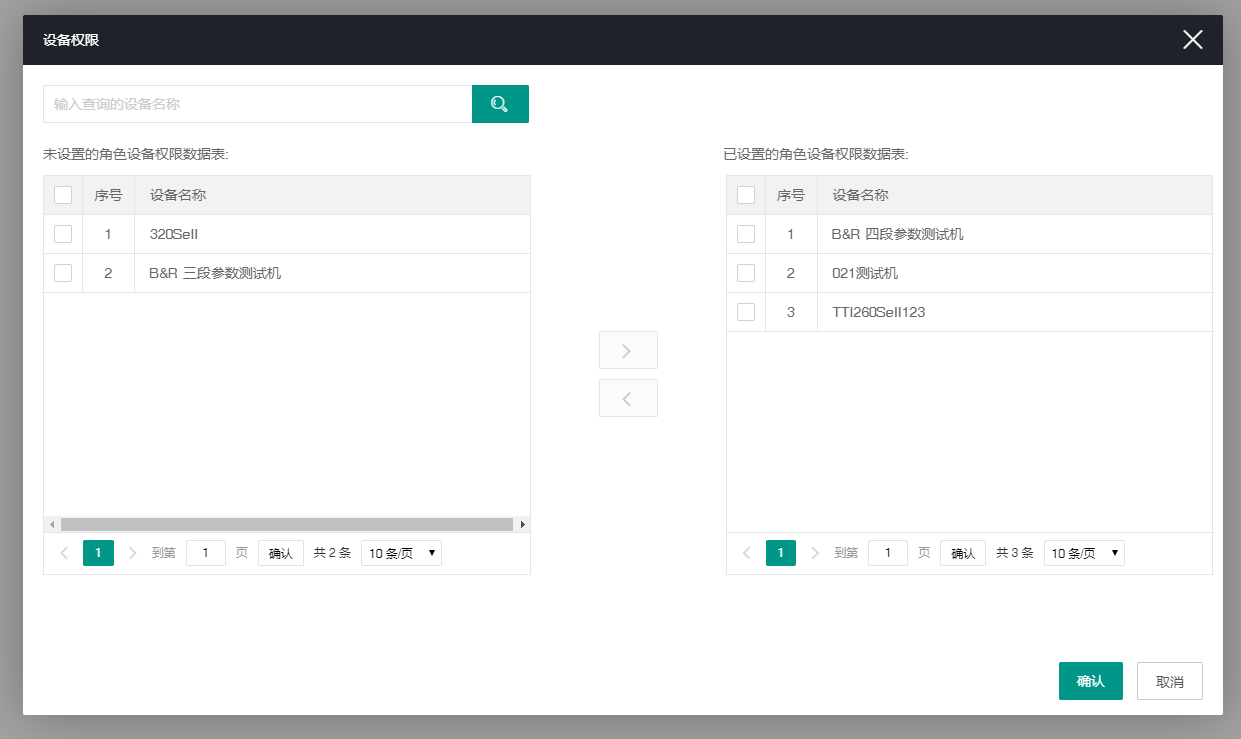This screenshot has height=739, width=1241.
Task: Click the horizontal scrollbar under the left table
Action: pos(287,523)
